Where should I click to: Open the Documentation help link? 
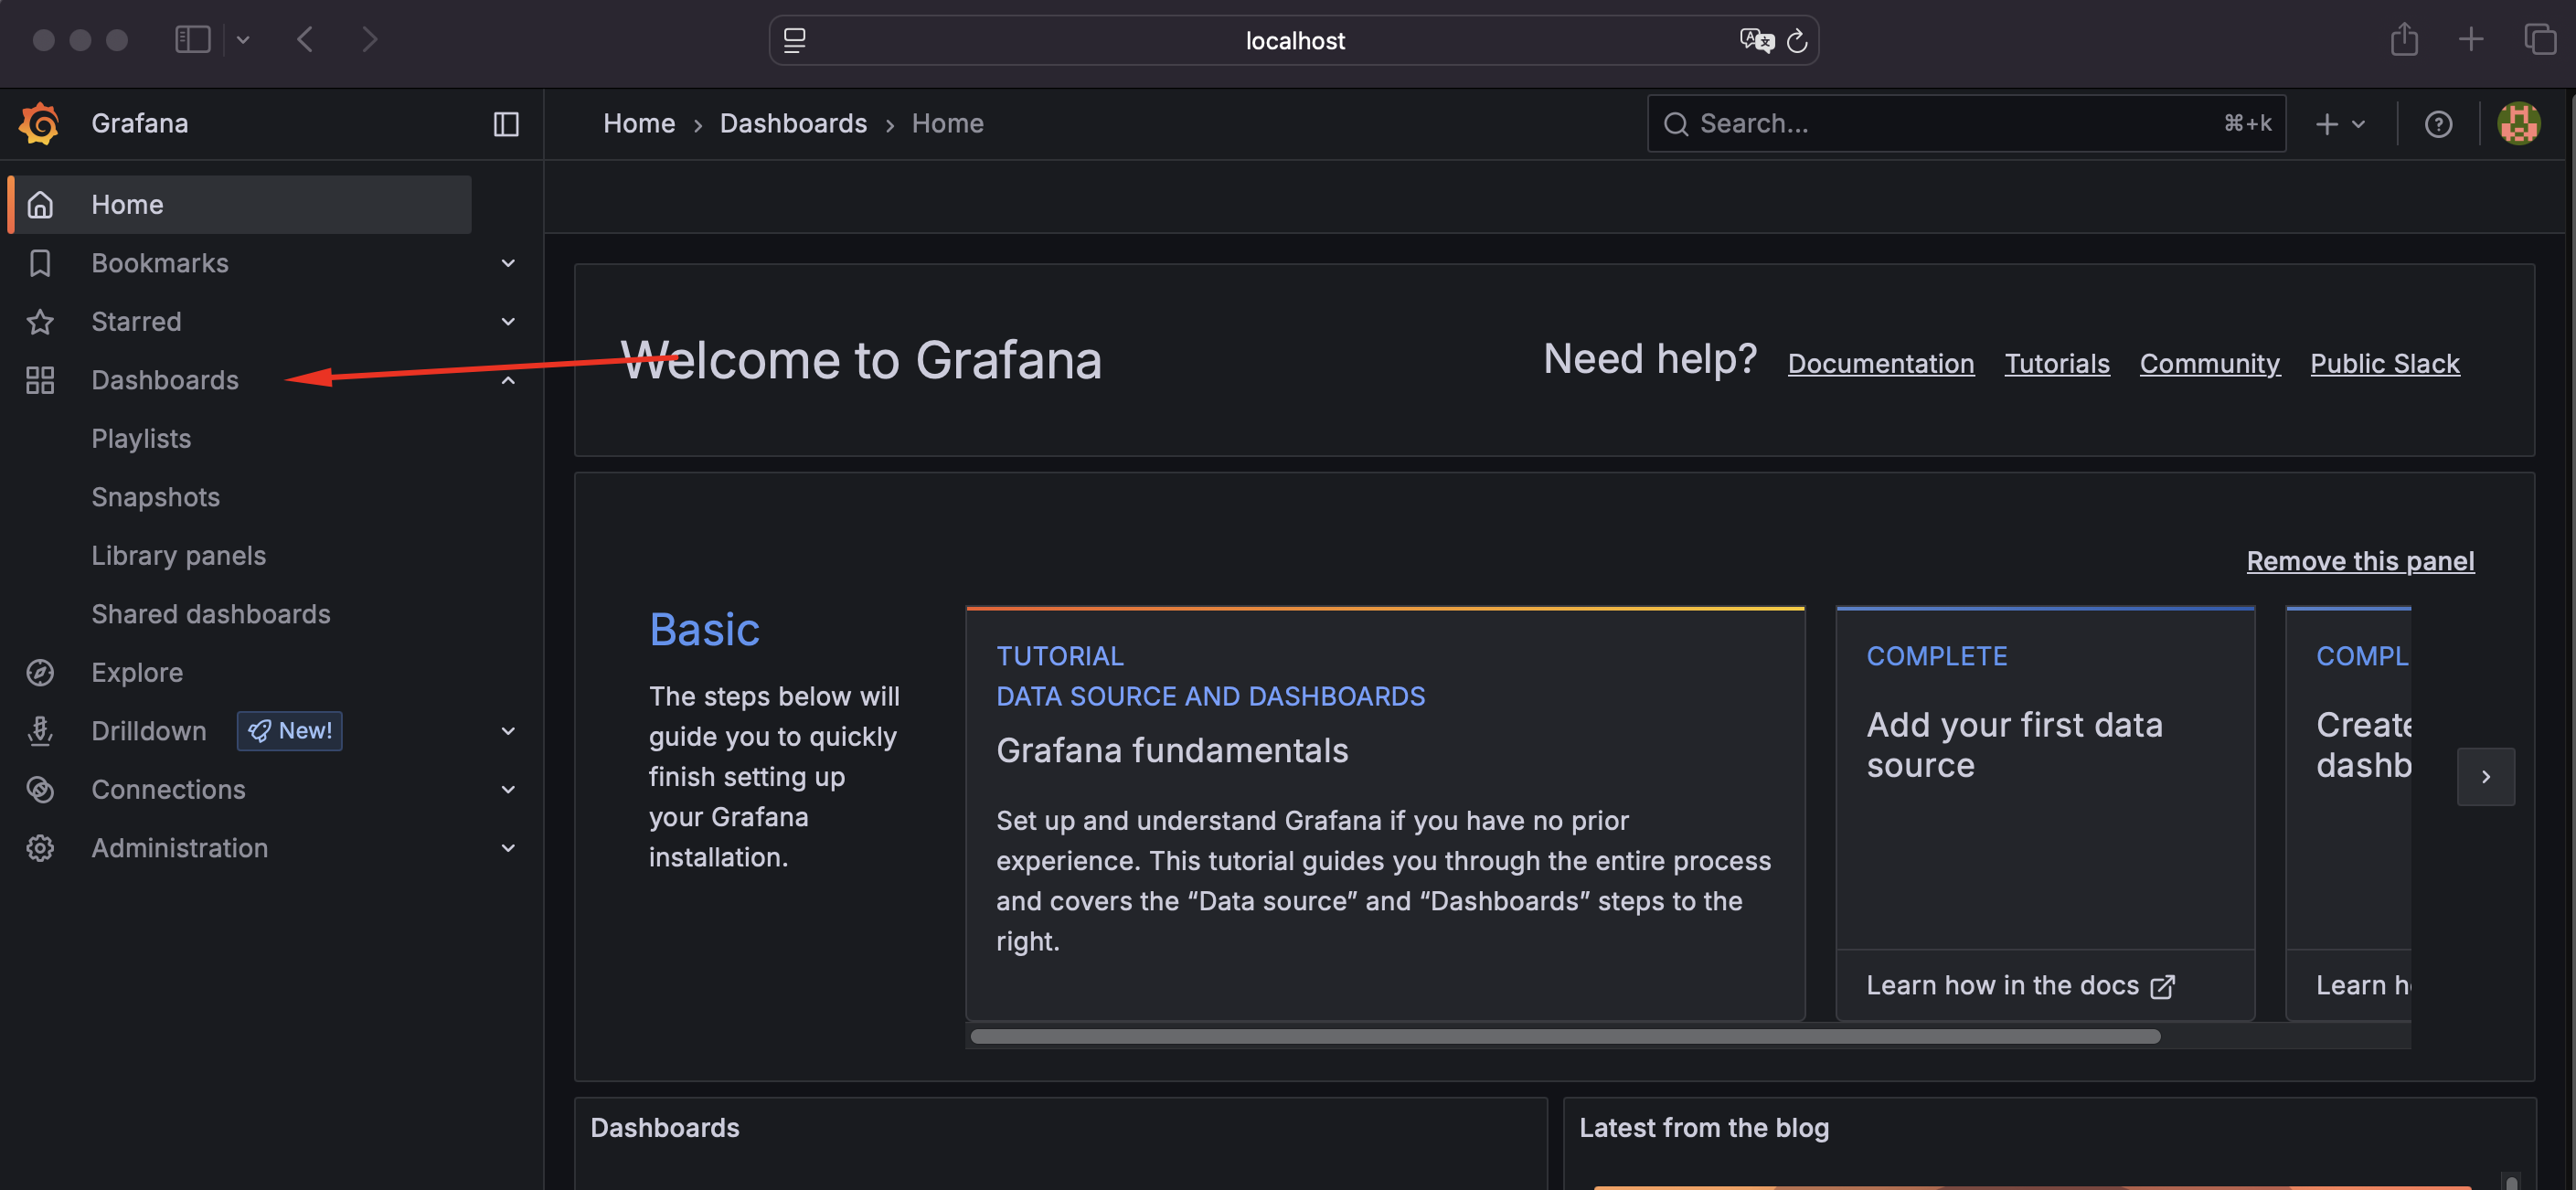pyautogui.click(x=1880, y=363)
